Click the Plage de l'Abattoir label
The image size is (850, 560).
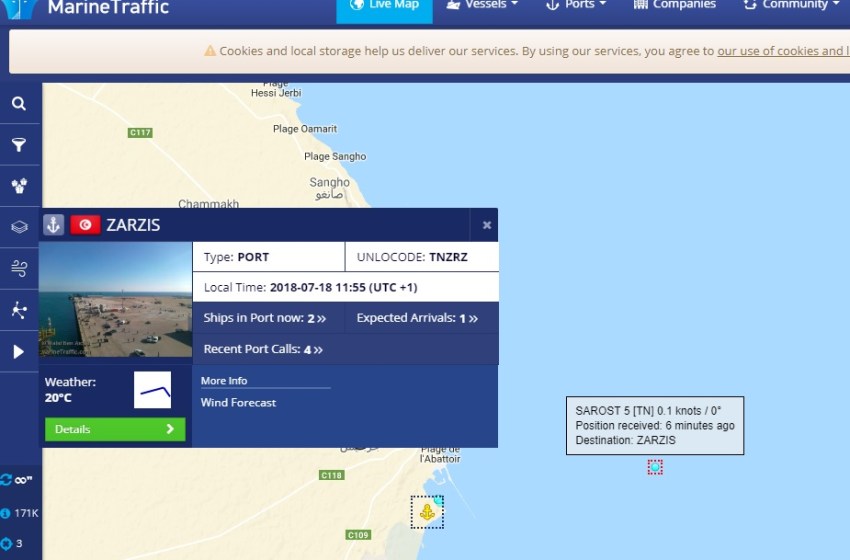tap(440, 454)
